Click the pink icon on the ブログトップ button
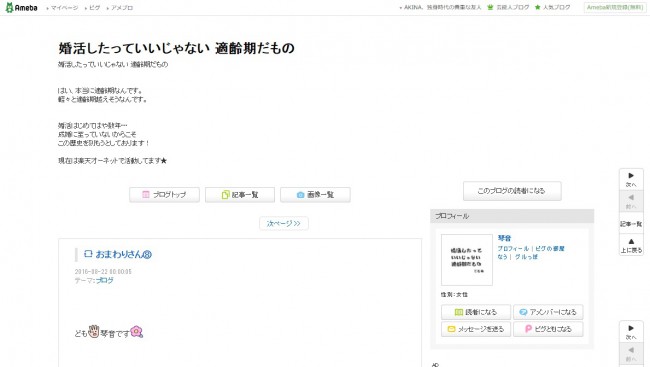The height and width of the screenshot is (367, 650). [146, 194]
